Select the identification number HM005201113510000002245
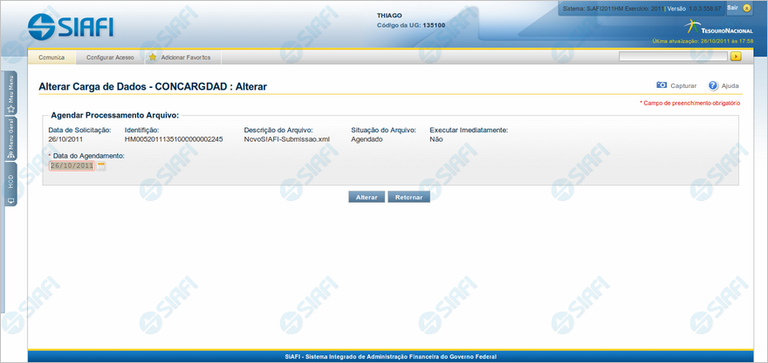This screenshot has width=768, height=363. (174, 140)
